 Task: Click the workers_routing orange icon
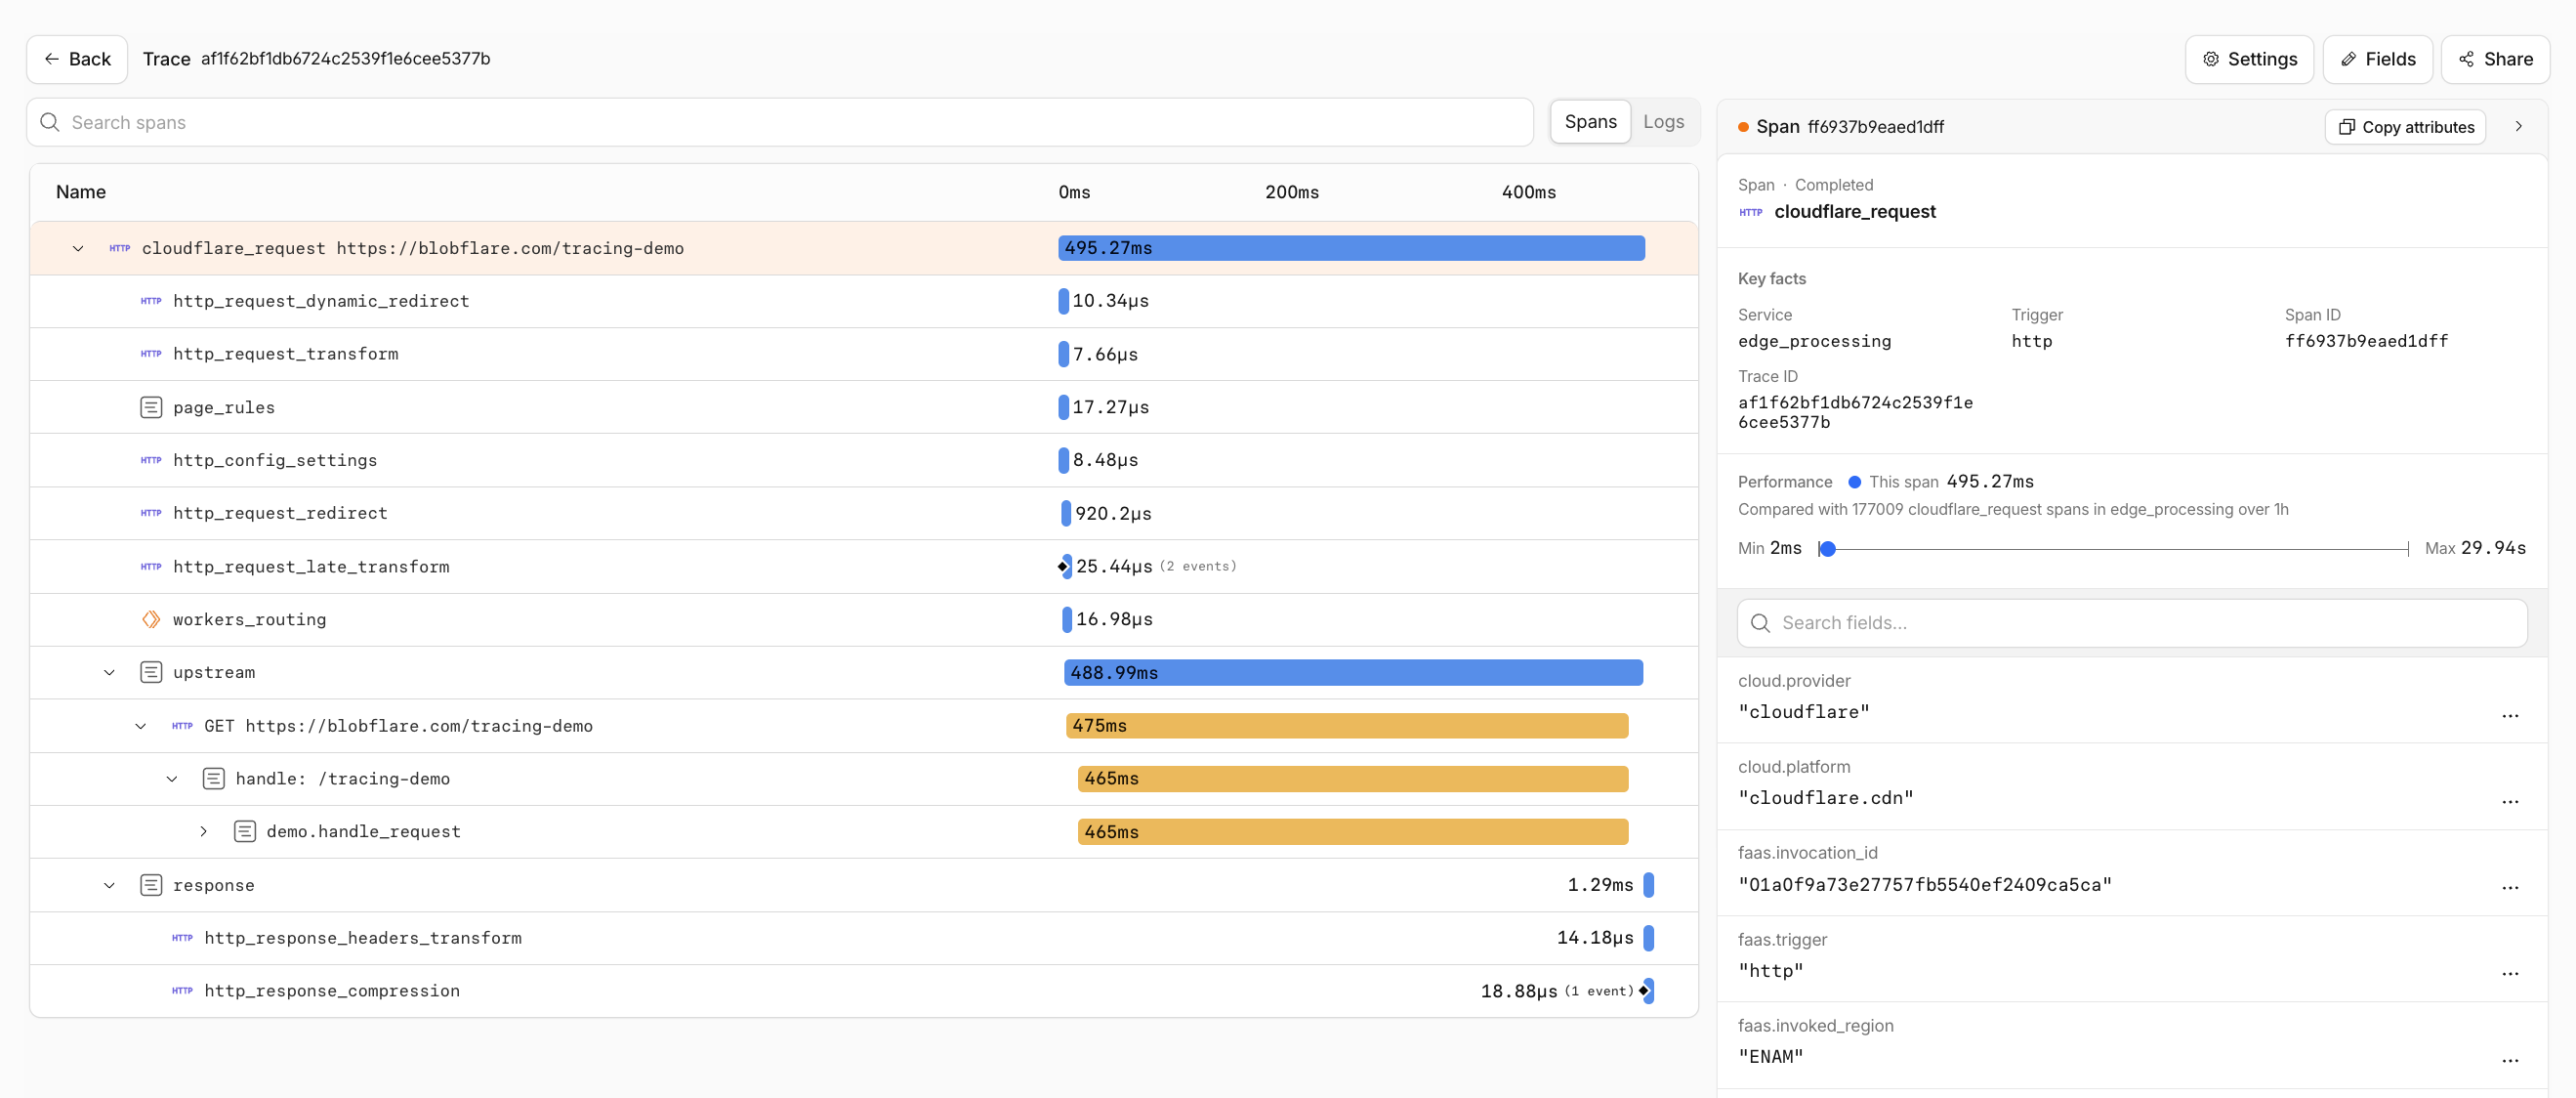(x=151, y=620)
